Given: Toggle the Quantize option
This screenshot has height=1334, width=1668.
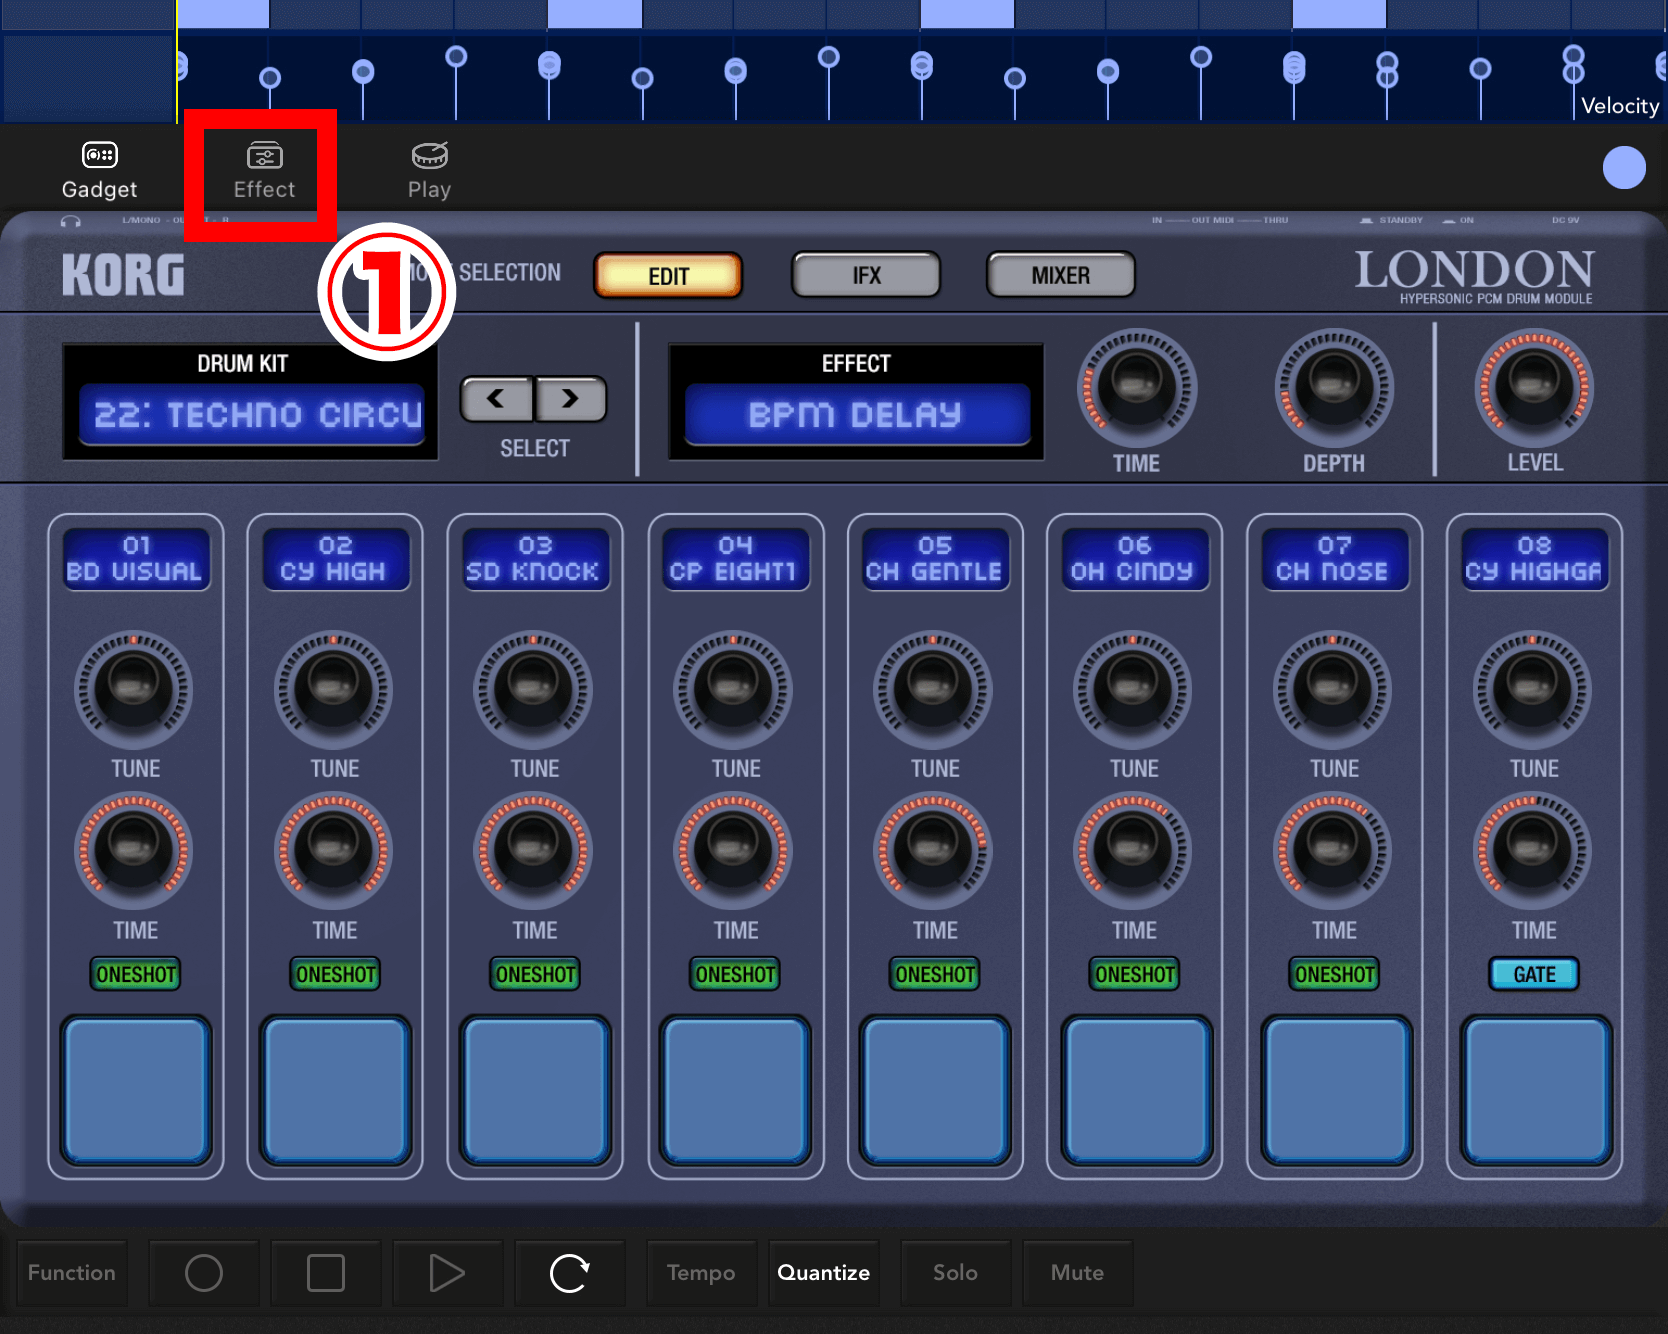Looking at the screenshot, I should click(x=824, y=1273).
